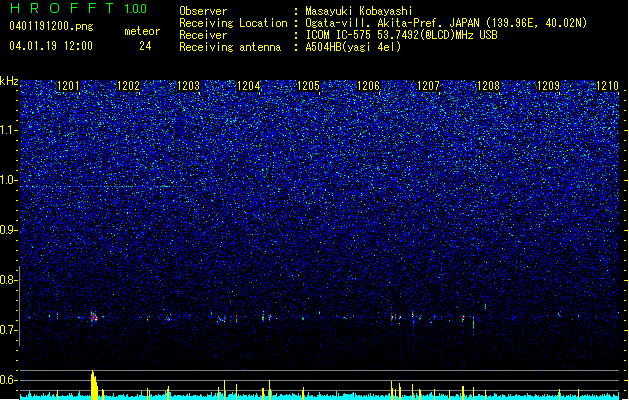Image resolution: width=629 pixels, height=400 pixels.
Task: Click the 1209 time marker
Action: click(548, 86)
